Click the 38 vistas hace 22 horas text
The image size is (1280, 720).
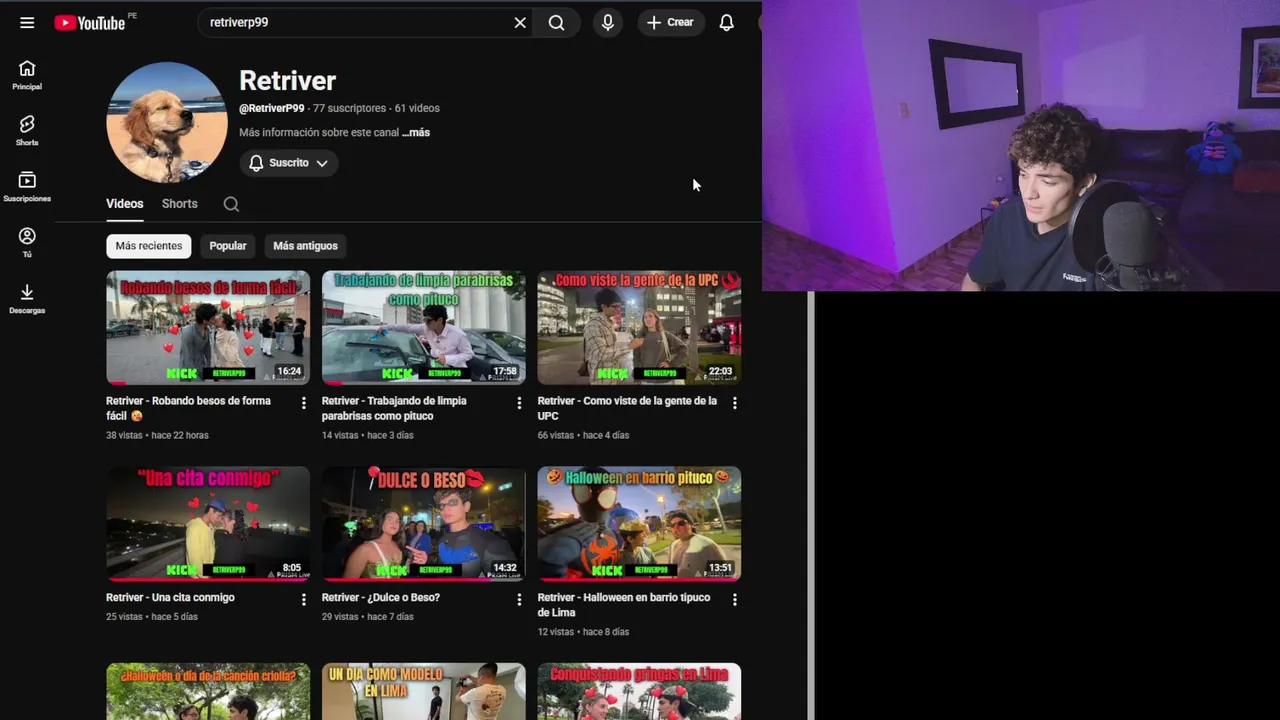click(157, 435)
